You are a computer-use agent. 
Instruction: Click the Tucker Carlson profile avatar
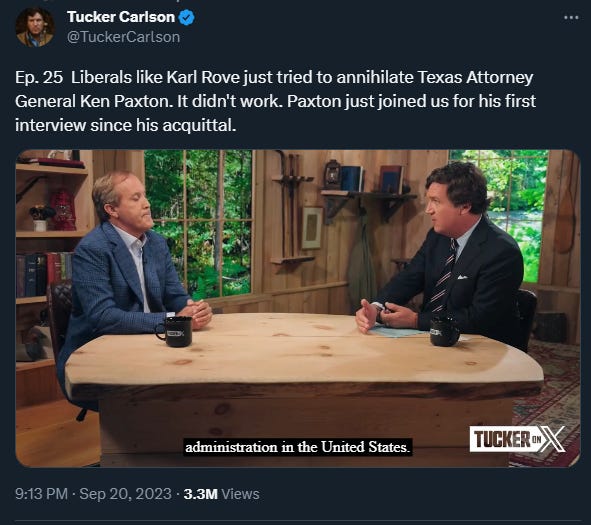pyautogui.click(x=35, y=27)
